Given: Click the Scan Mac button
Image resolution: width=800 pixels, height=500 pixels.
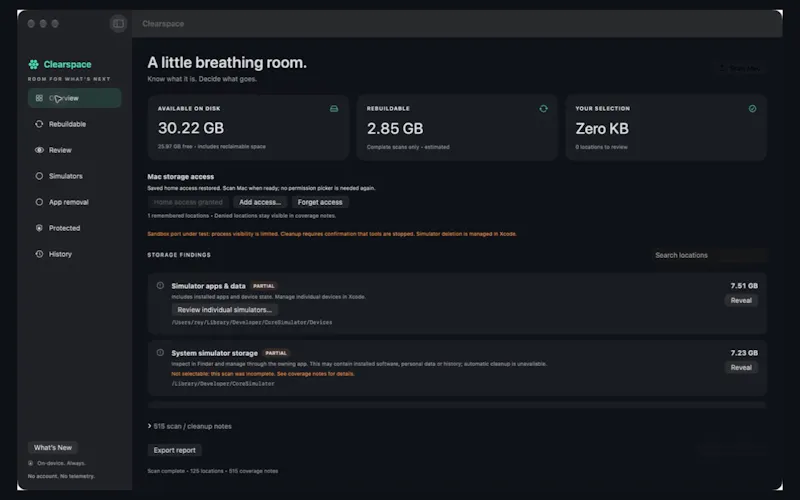Looking at the screenshot, I should (x=740, y=68).
